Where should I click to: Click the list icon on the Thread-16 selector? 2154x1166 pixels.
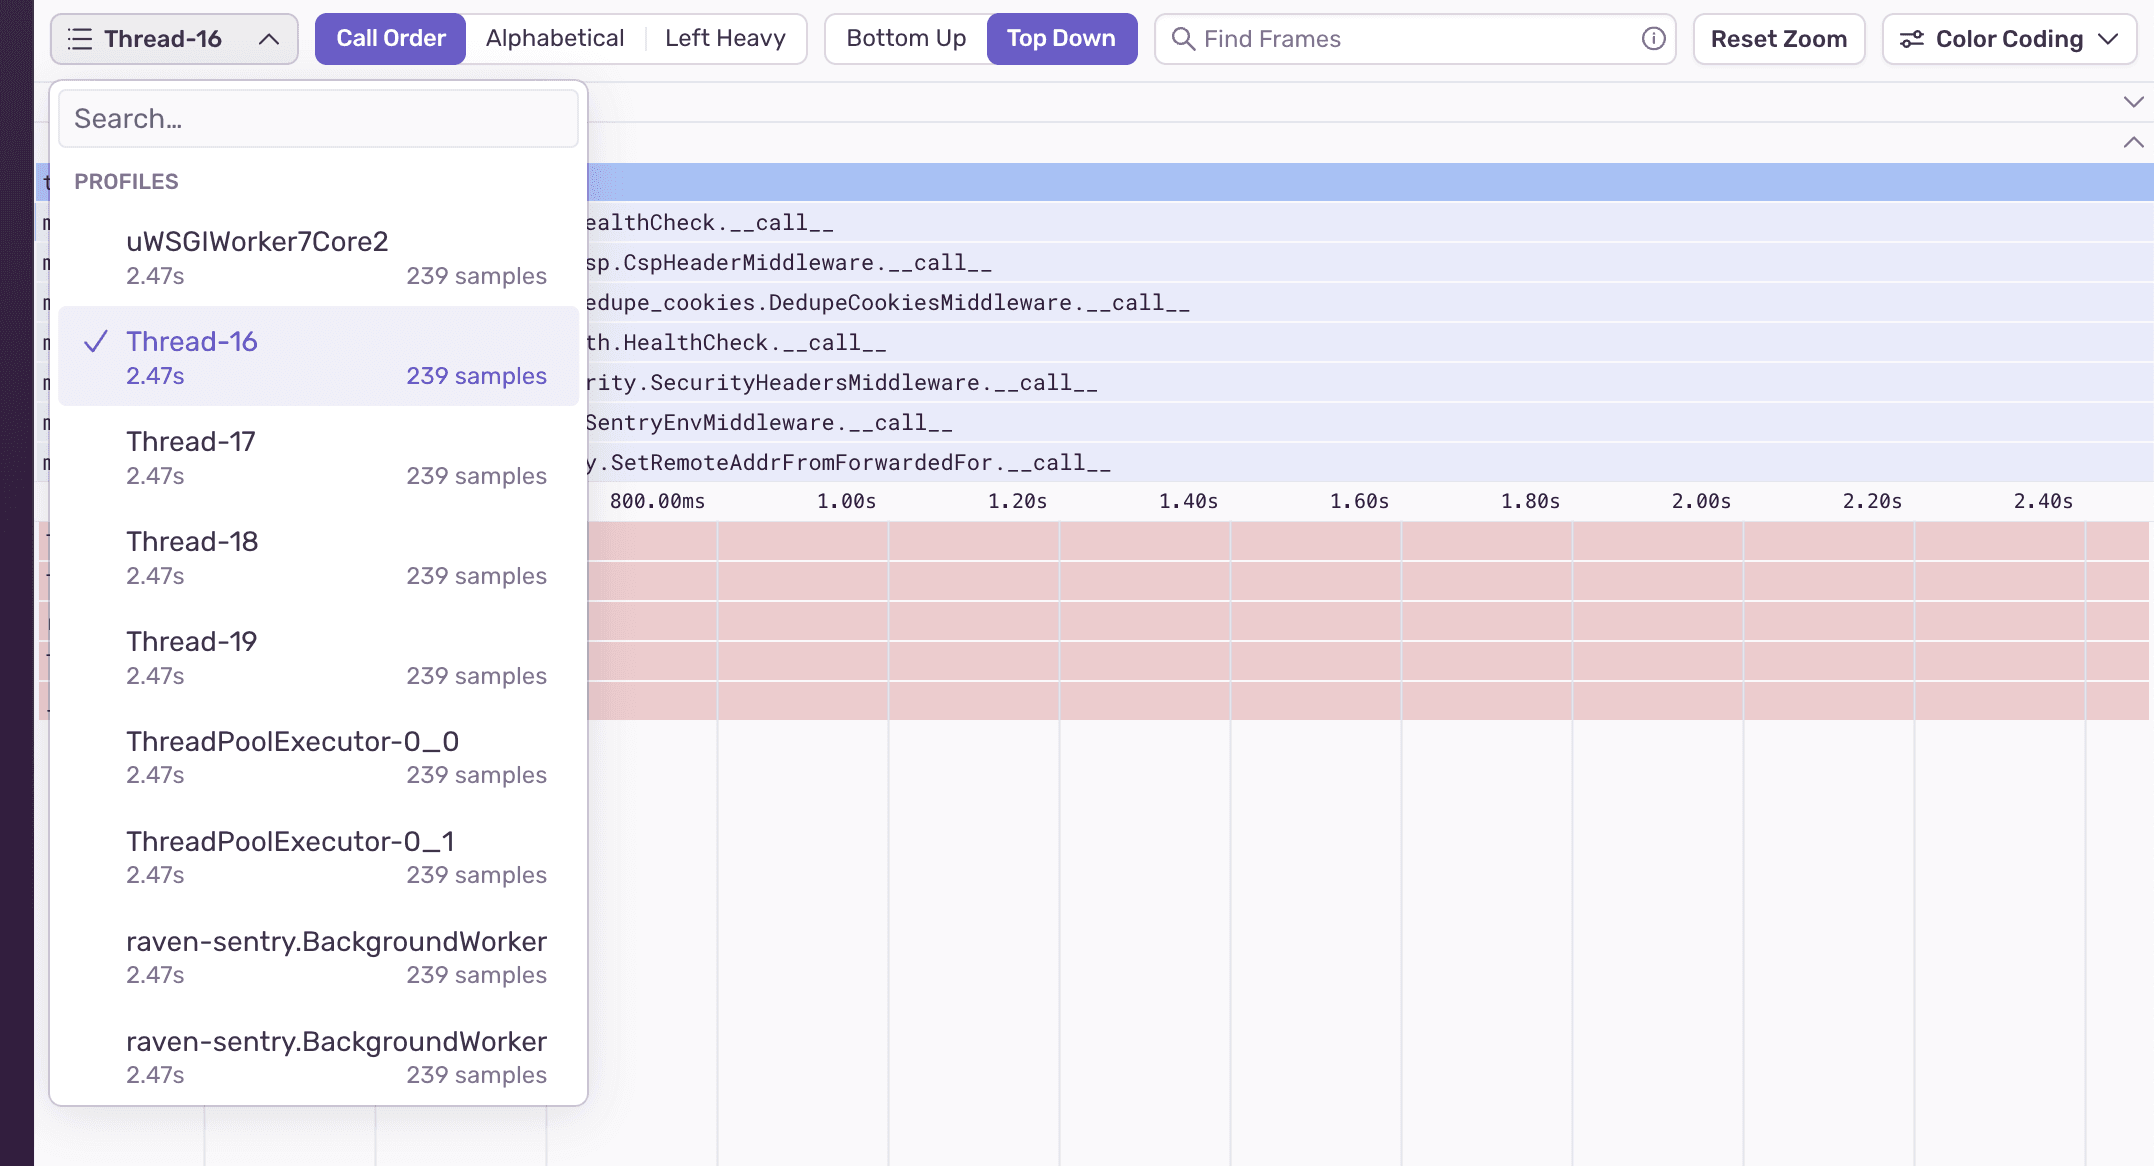coord(80,39)
